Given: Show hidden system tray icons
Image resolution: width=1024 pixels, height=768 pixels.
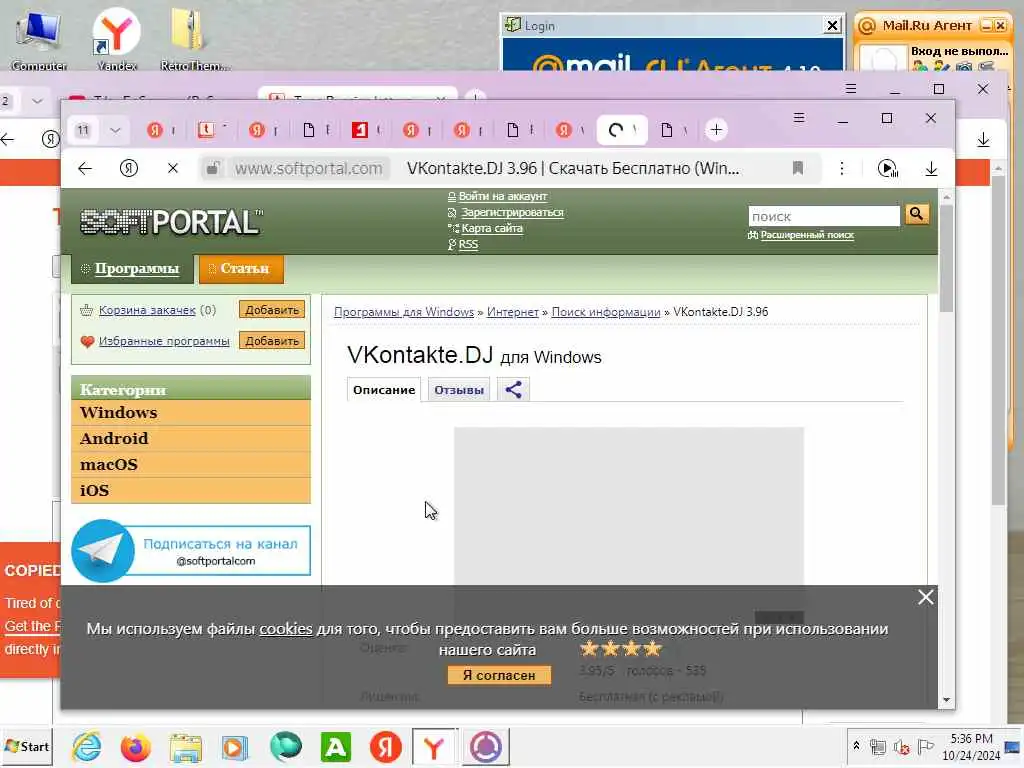Looking at the screenshot, I should coord(856,745).
